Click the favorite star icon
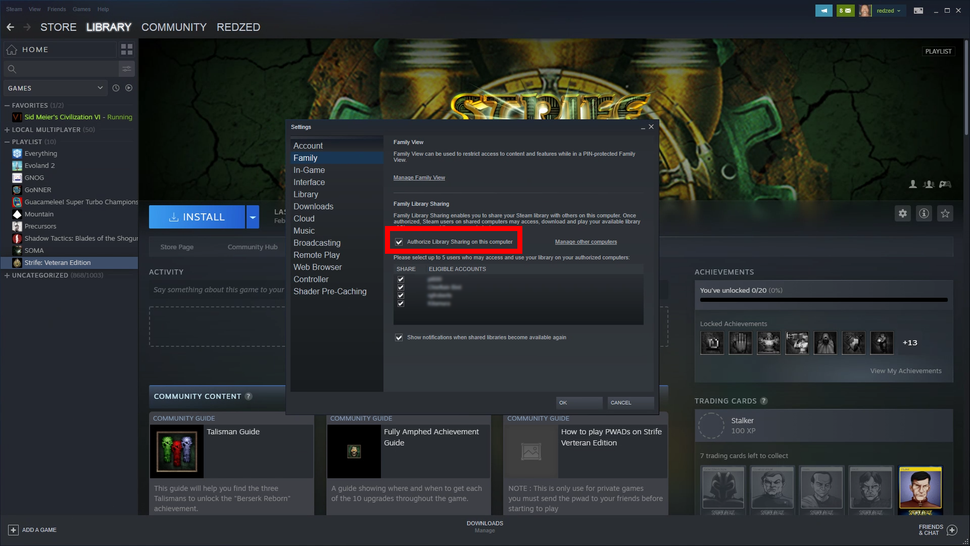This screenshot has width=970, height=546. coord(945,213)
